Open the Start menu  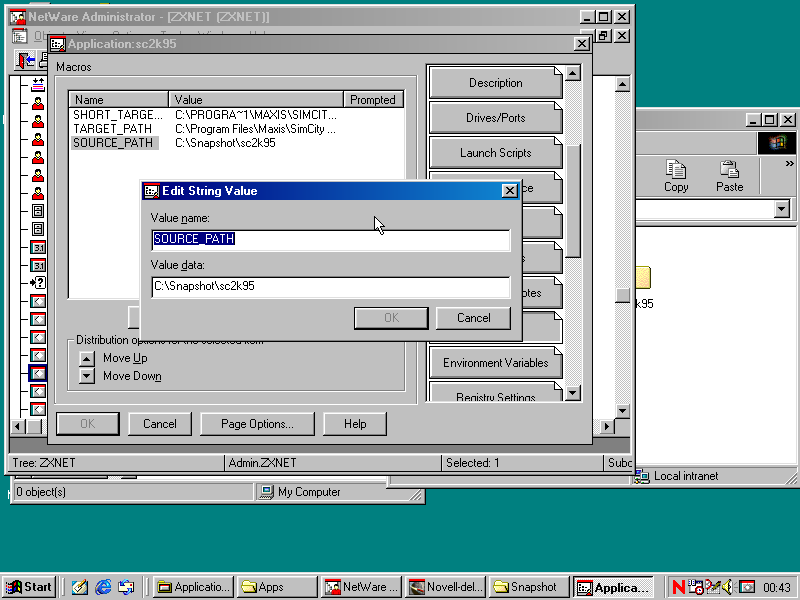click(29, 587)
